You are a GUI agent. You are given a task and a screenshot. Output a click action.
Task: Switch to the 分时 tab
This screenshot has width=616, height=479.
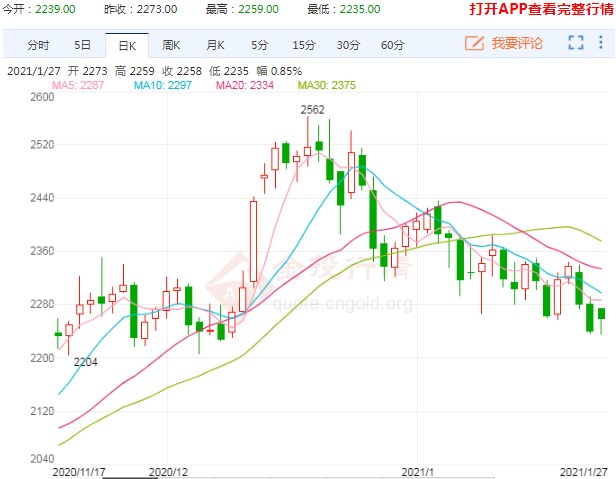pyautogui.click(x=38, y=45)
